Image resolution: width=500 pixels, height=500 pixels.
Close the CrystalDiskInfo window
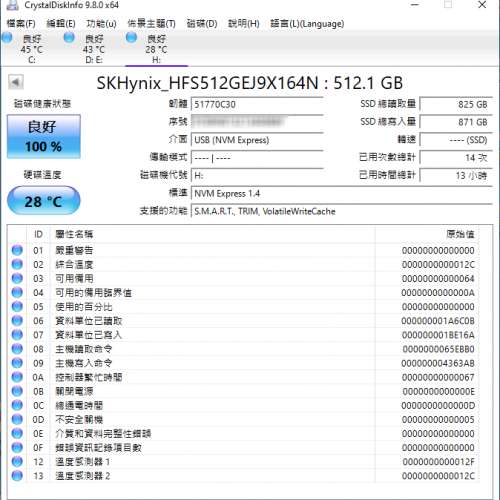pos(482,5)
